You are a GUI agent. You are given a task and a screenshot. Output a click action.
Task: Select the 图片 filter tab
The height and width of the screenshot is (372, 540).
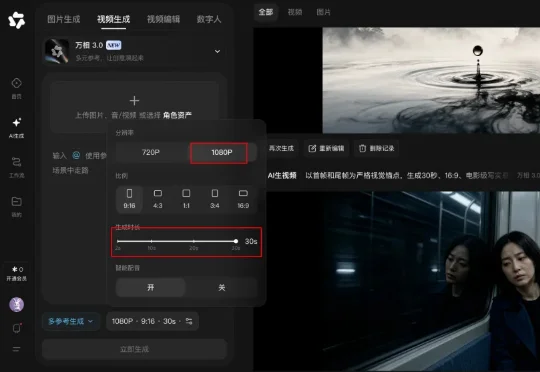pos(323,12)
